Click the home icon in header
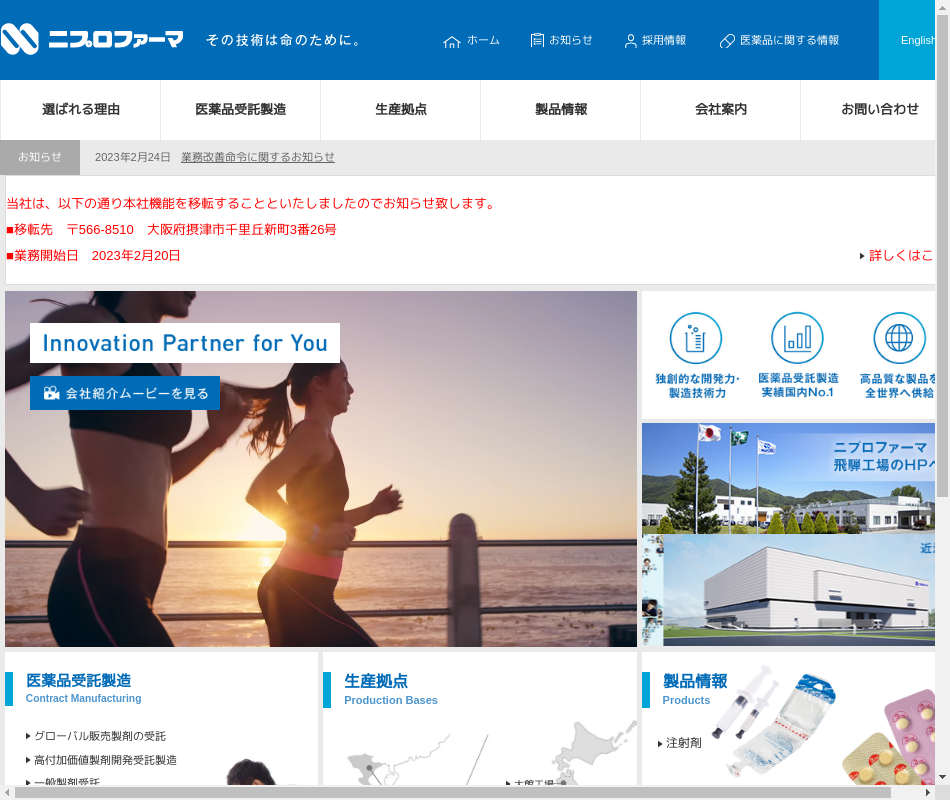 click(452, 41)
